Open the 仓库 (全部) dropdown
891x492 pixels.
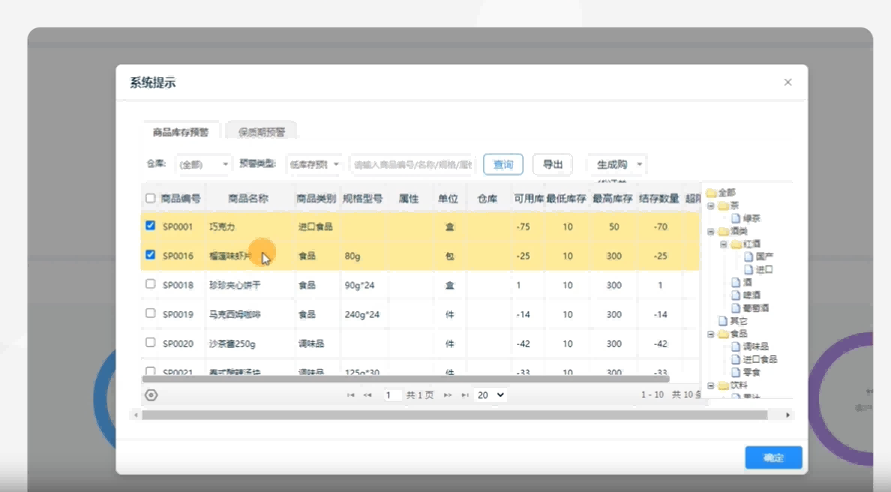click(x=203, y=165)
